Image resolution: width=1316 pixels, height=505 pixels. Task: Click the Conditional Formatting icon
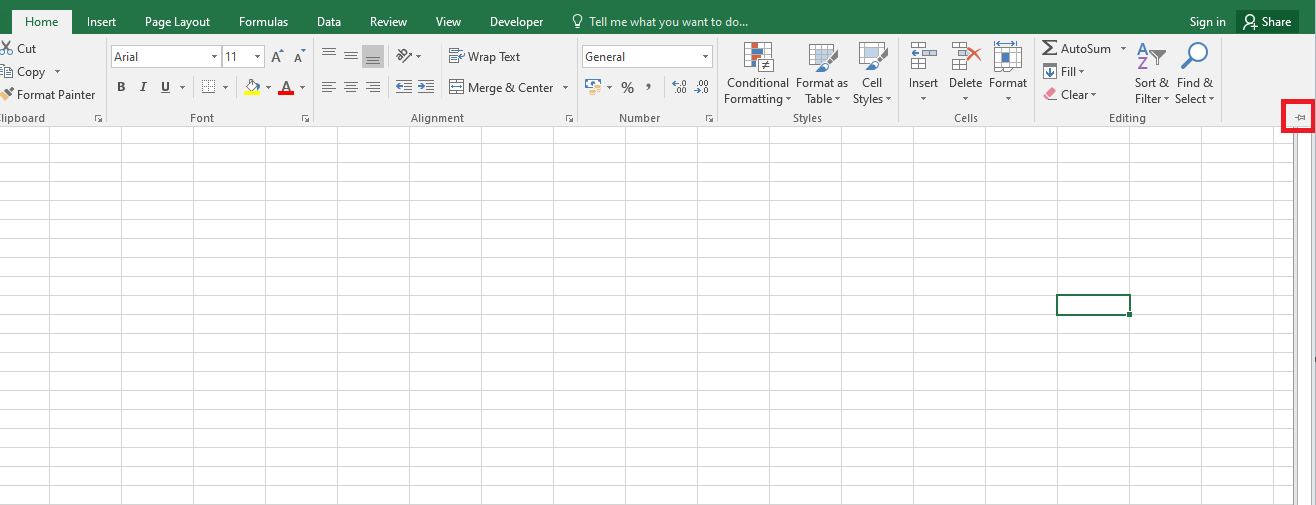point(757,57)
